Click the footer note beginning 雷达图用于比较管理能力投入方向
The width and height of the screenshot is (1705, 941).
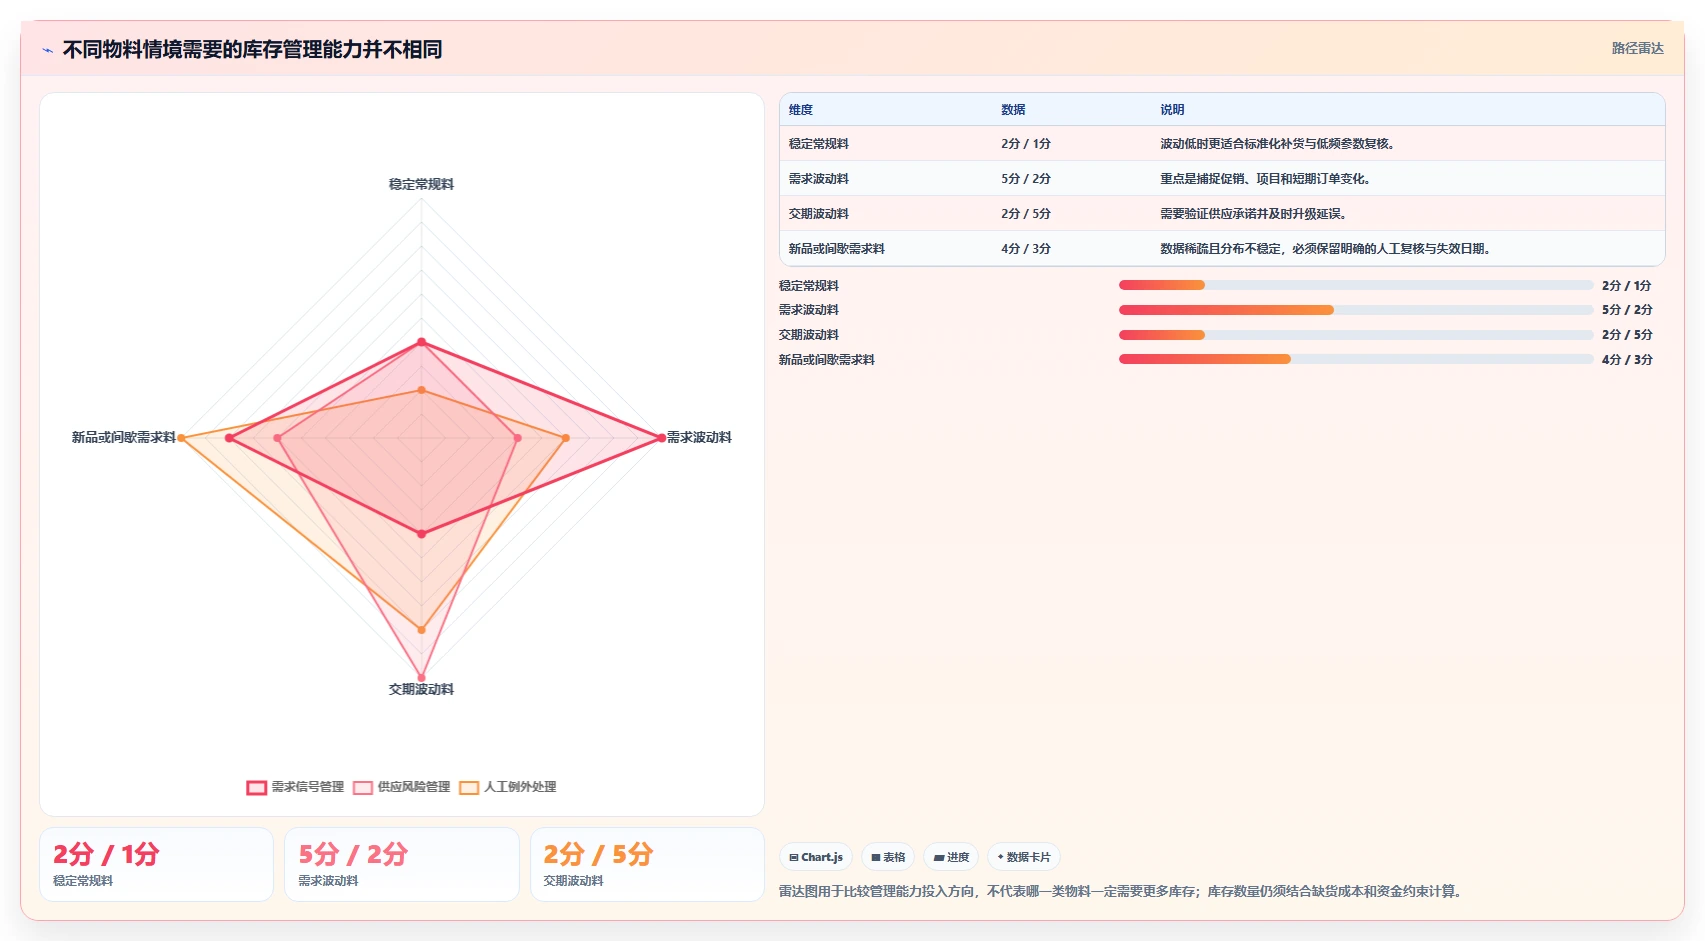(1123, 891)
